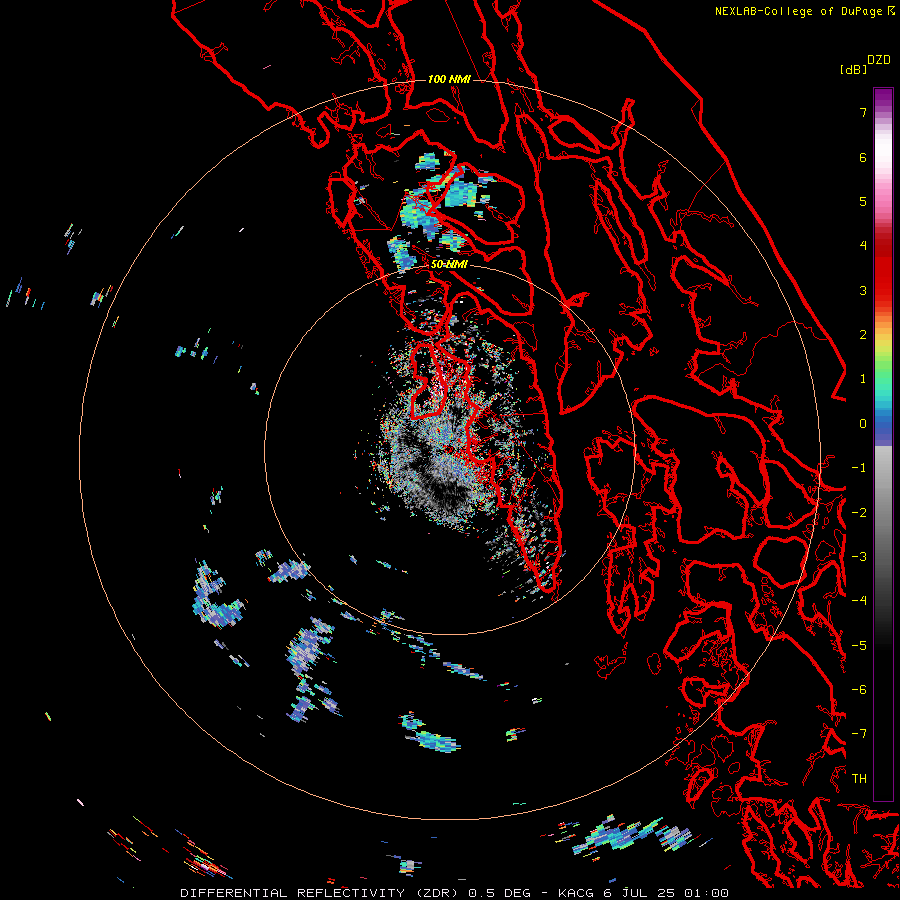Click the TH threshold label on the scale
Viewport: 900px width, 900px height.
859,779
